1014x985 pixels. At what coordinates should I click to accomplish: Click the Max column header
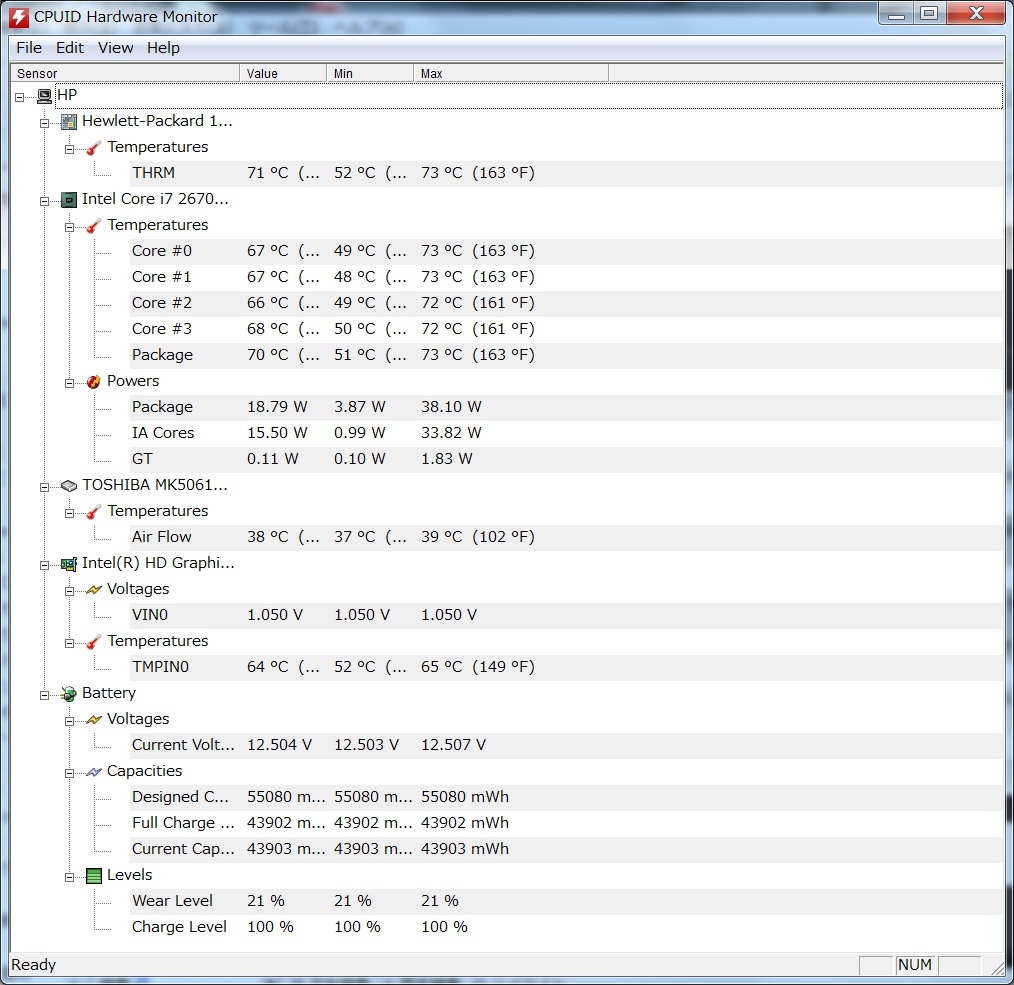click(x=510, y=74)
